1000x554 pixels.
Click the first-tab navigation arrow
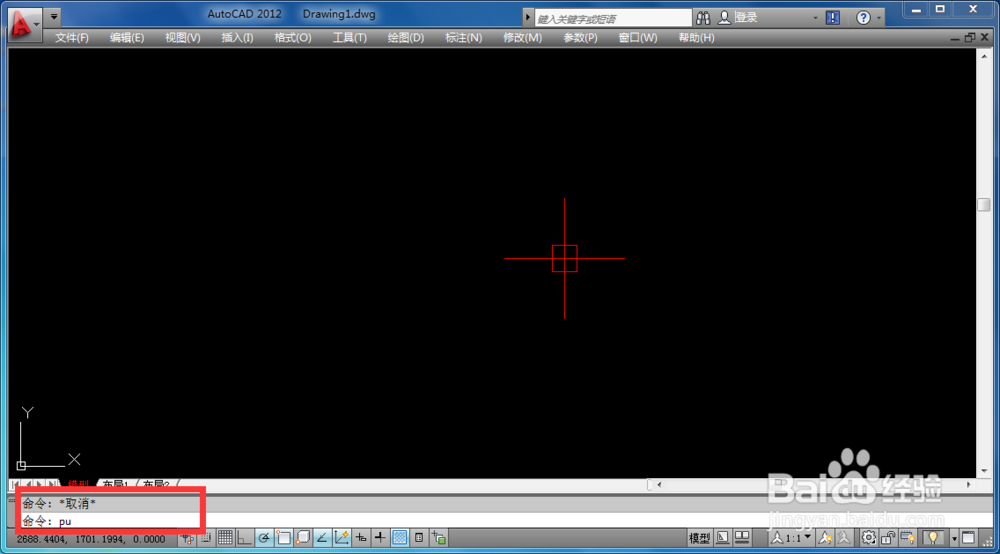15,485
